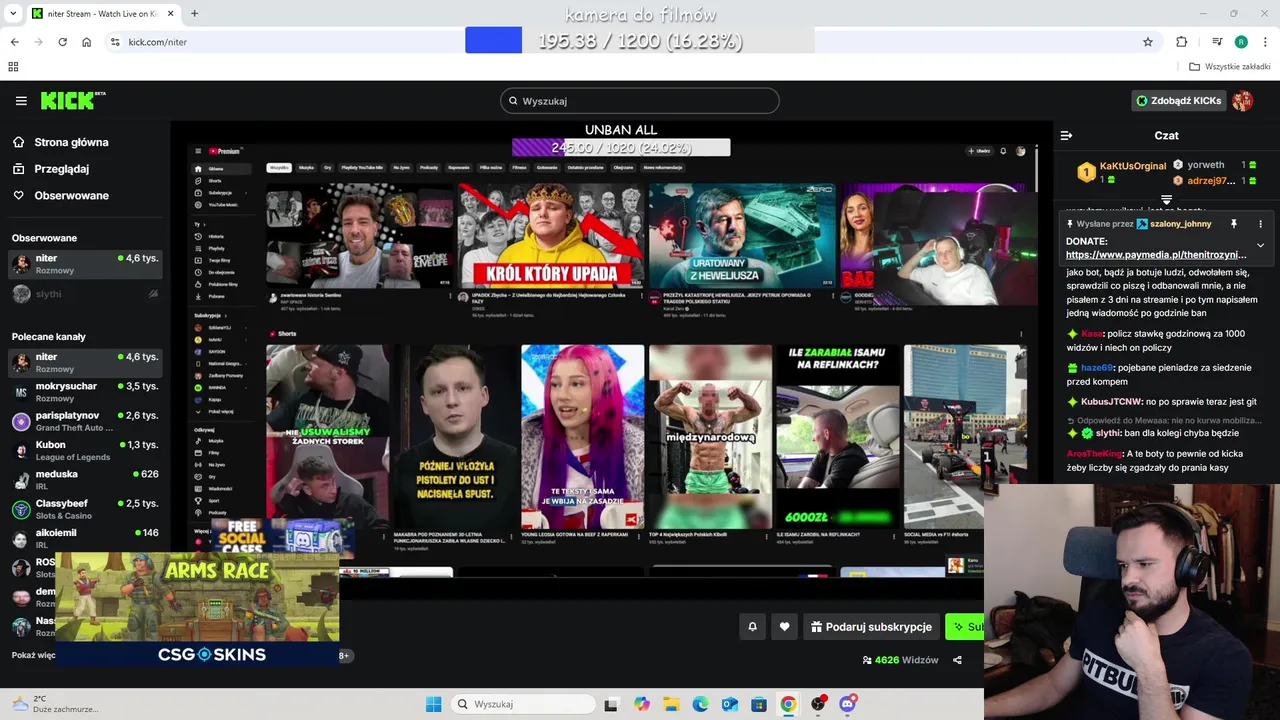Open the paymedia.pl donate link
Image resolution: width=1280 pixels, height=720 pixels.
1156,255
